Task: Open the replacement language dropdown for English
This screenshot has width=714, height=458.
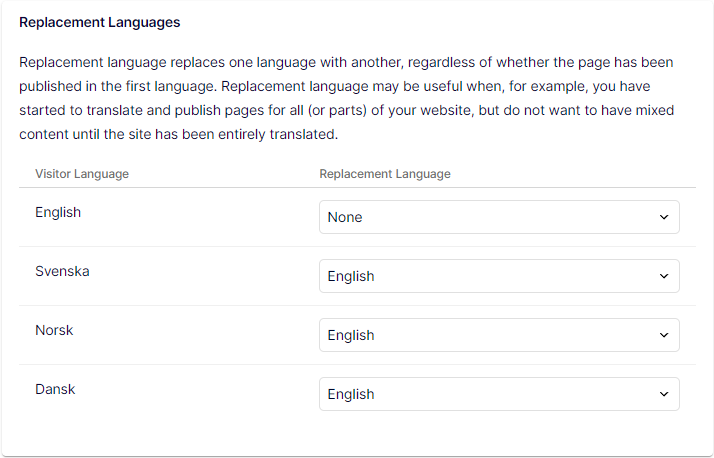Action: 499,217
